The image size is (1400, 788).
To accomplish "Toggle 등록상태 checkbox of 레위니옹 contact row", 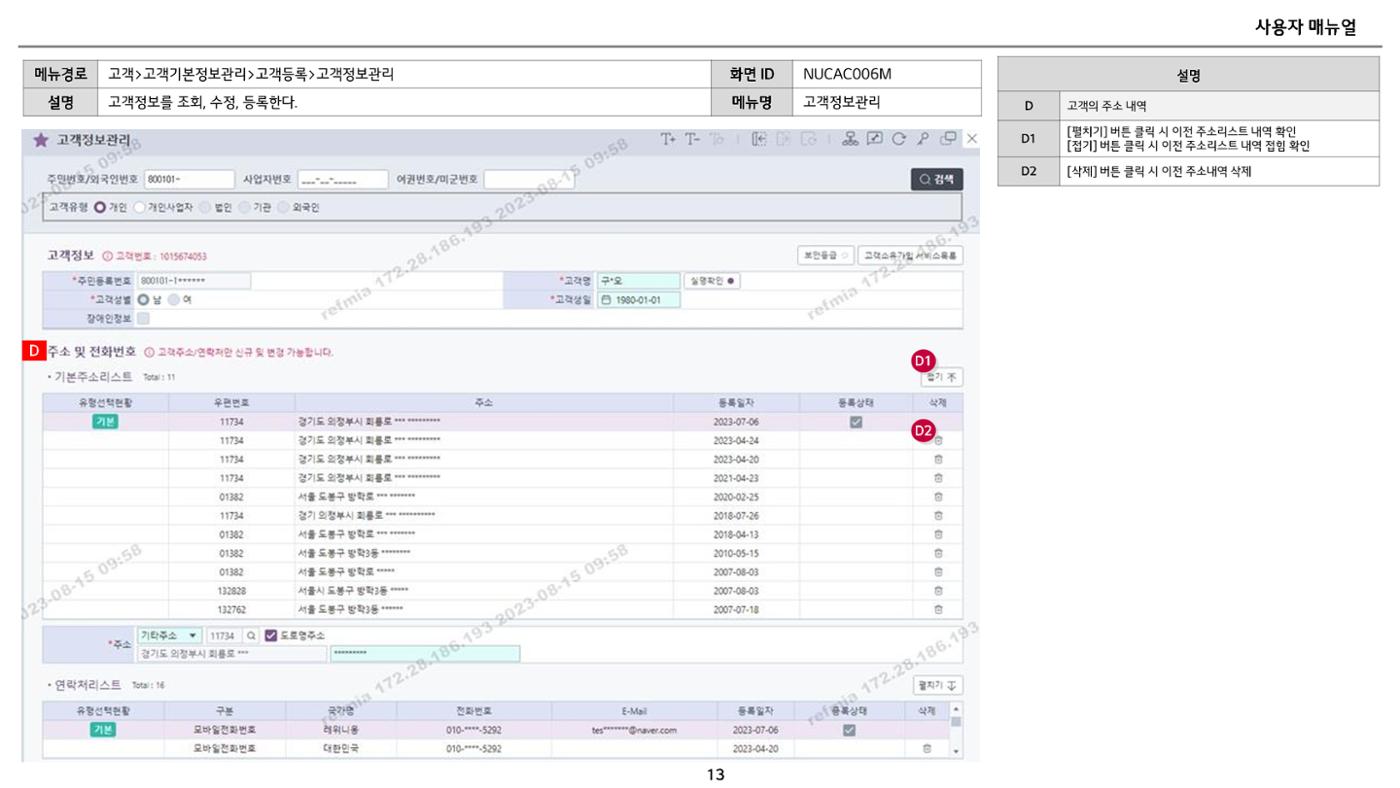I will tap(848, 730).
